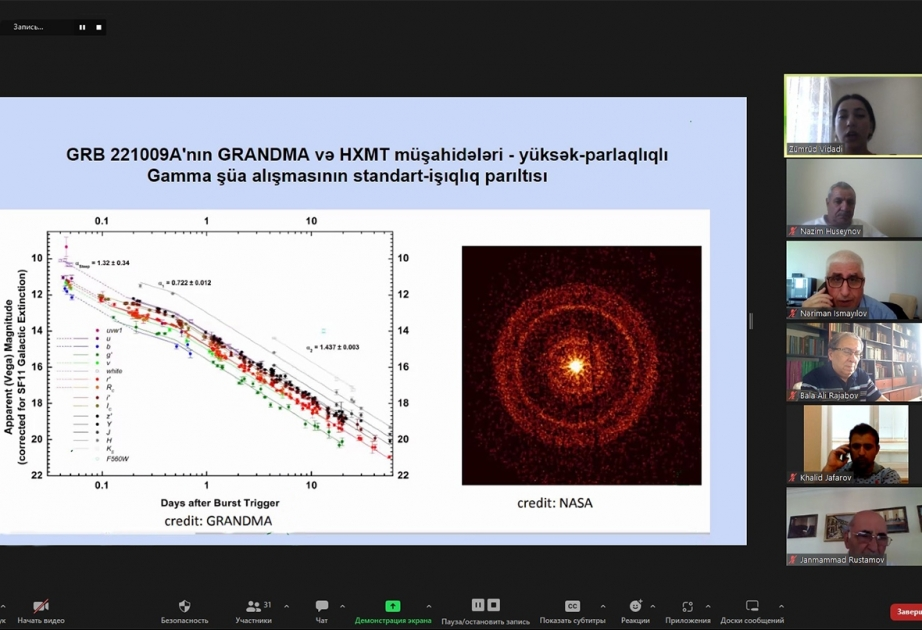This screenshot has height=630, width=922.
Task: Open the Реакции reactions menu
Action: click(635, 606)
